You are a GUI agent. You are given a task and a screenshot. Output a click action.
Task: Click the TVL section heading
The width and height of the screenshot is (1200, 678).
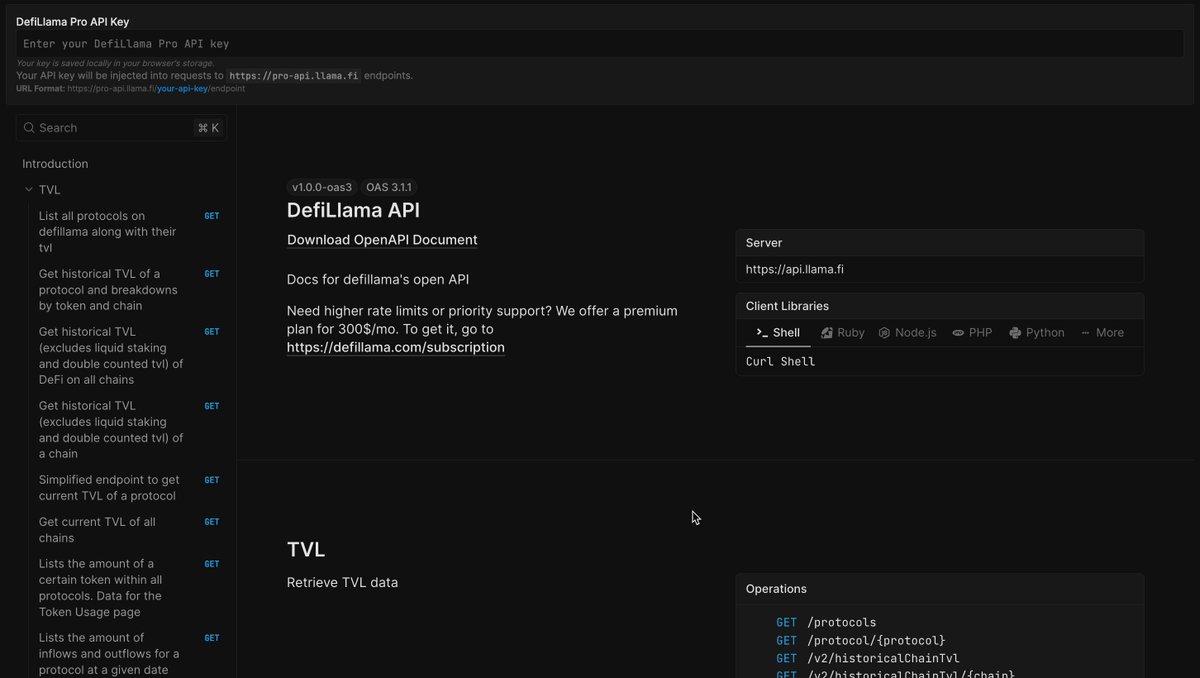306,550
